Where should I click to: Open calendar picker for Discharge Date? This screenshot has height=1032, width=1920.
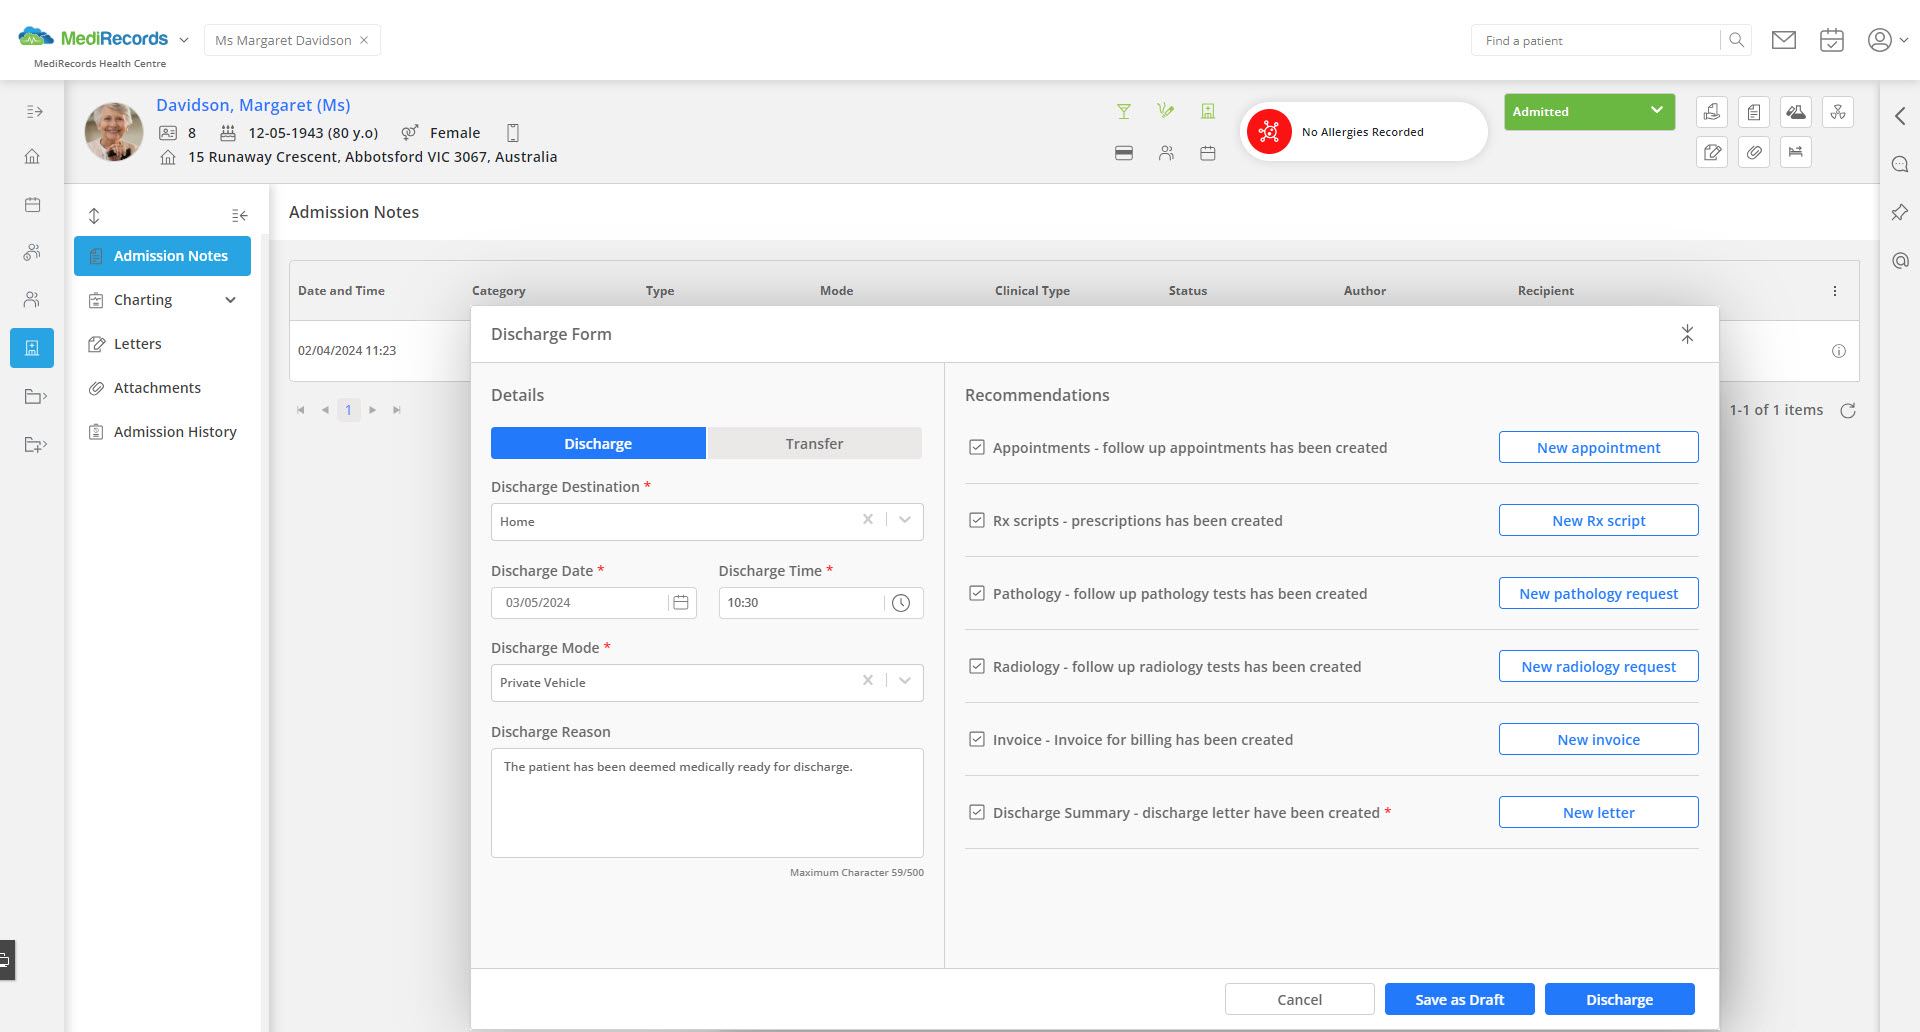coord(681,603)
